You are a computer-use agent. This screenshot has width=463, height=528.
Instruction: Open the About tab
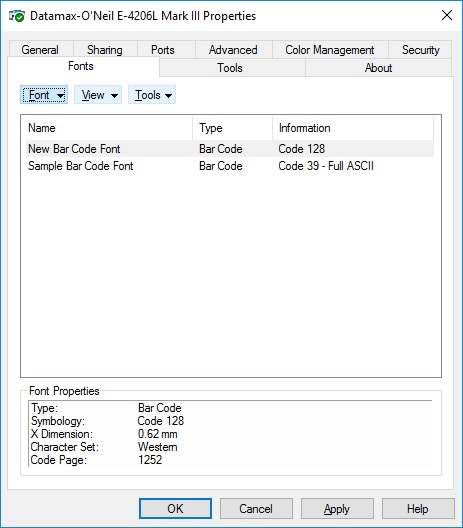tap(378, 68)
